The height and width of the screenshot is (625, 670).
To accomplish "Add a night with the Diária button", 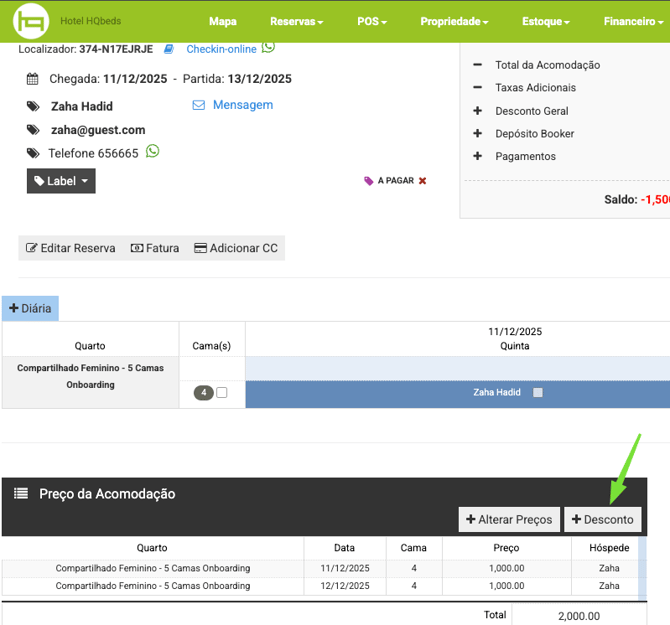I will [x=30, y=308].
